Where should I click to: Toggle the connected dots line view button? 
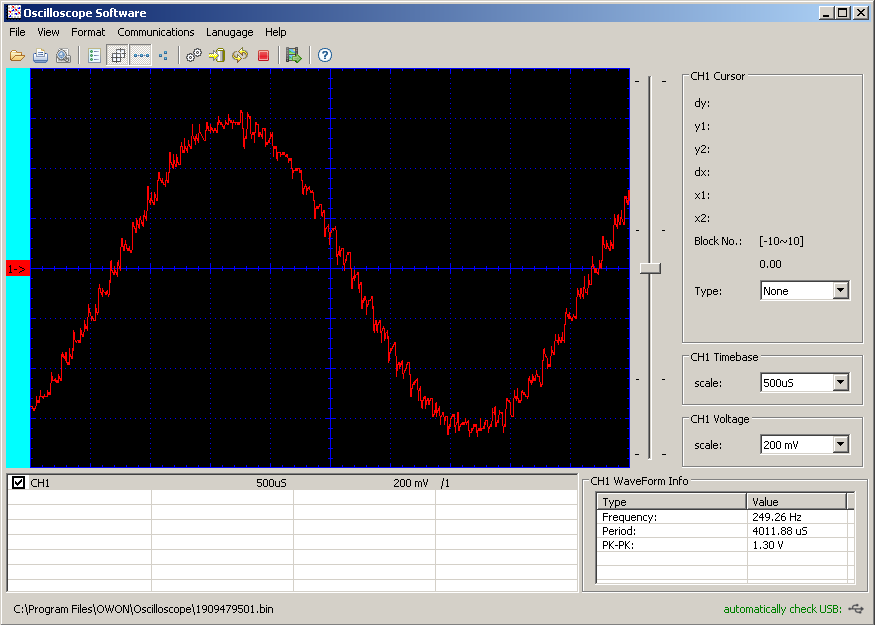point(141,56)
